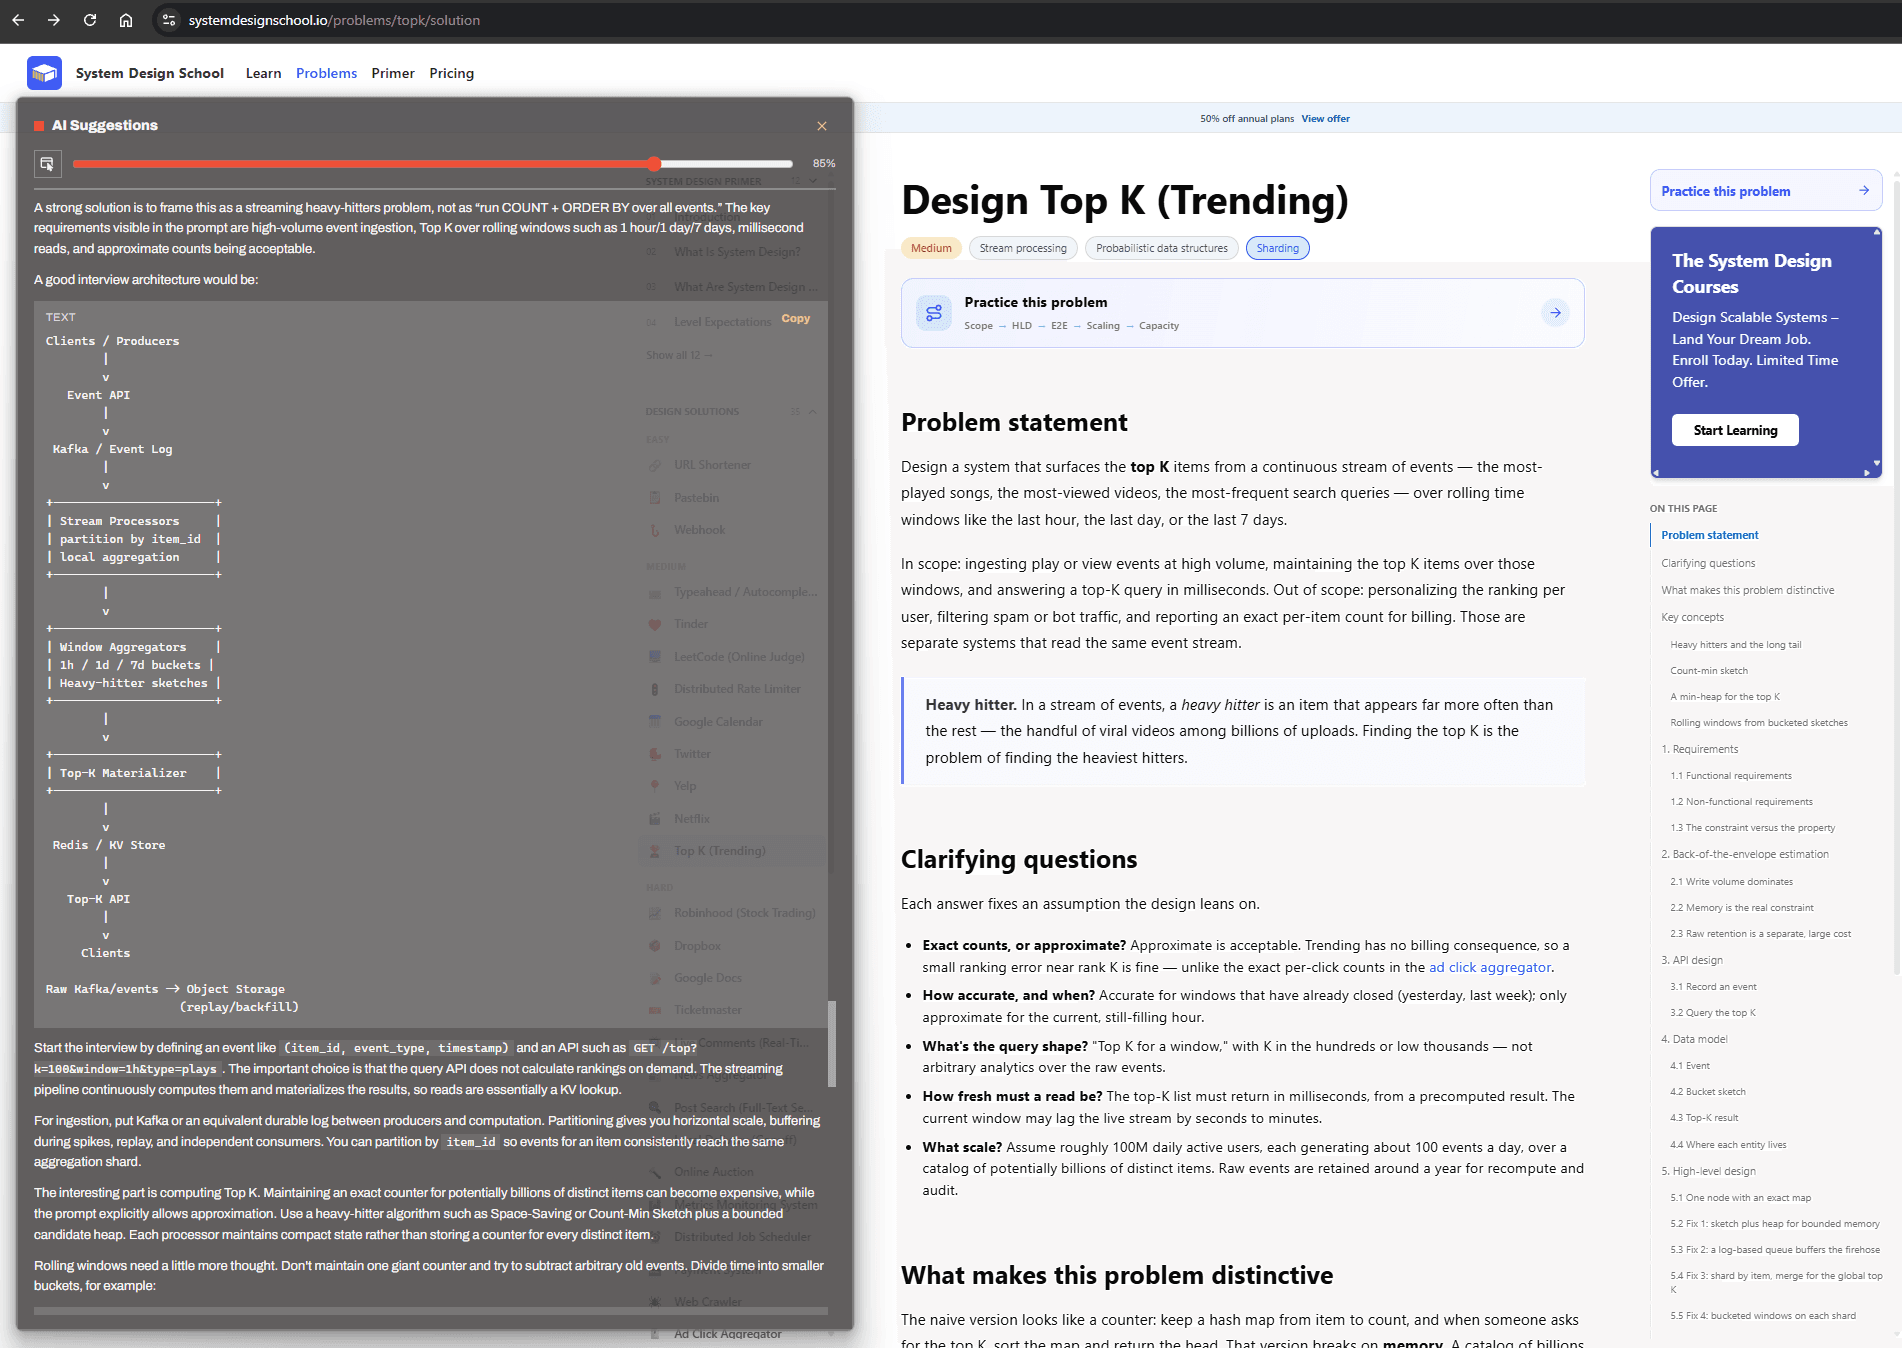1902x1348 pixels.
Task: Click the flow icon in Practice card
Action: coord(934,313)
